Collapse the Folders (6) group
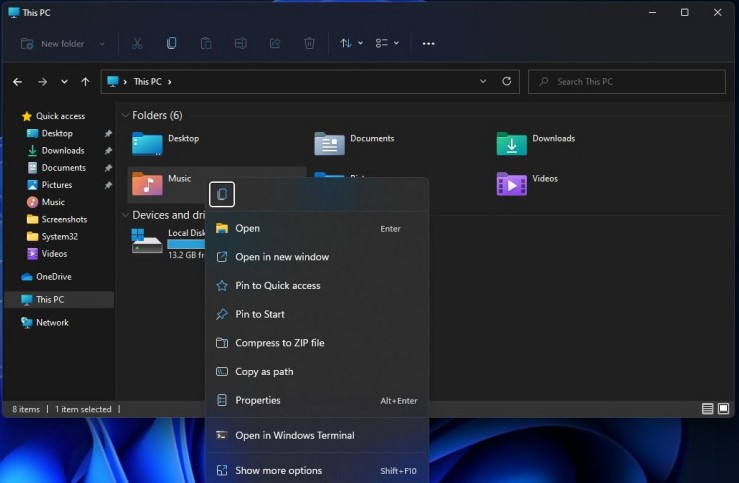 click(x=125, y=115)
